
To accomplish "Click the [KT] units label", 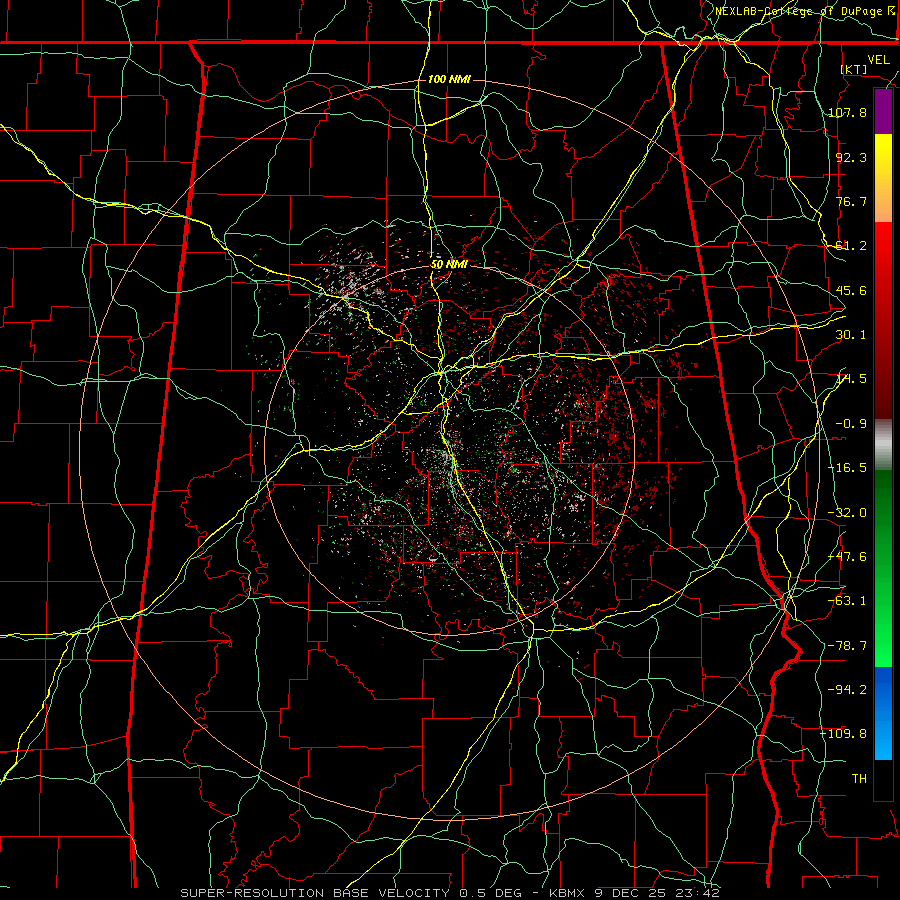I will click(x=854, y=69).
